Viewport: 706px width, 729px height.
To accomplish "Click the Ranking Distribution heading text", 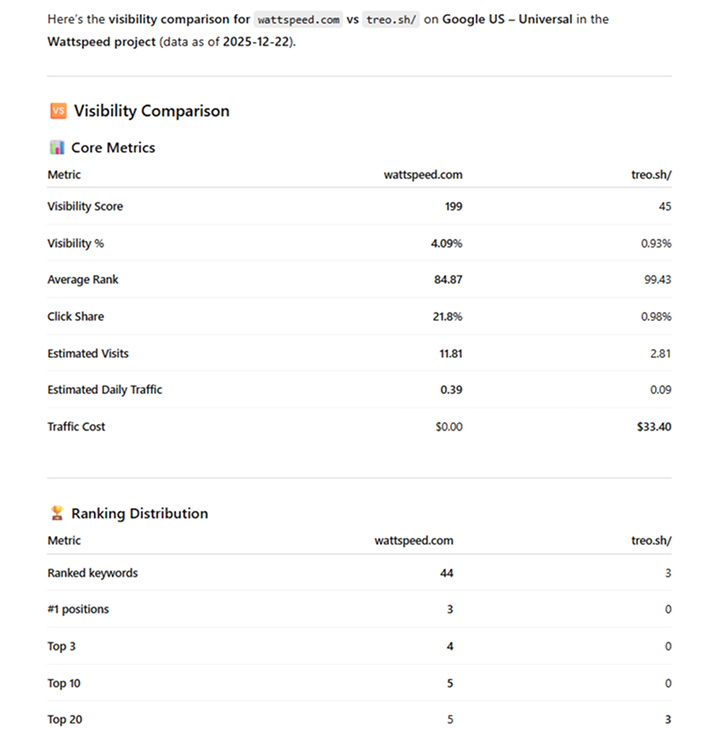I will pyautogui.click(x=139, y=514).
